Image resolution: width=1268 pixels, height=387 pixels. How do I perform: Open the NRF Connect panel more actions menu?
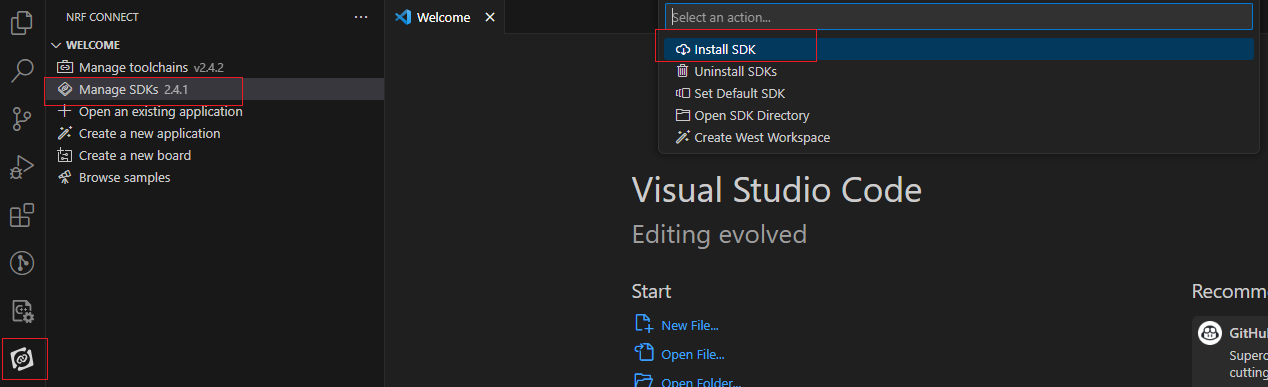pos(361,17)
